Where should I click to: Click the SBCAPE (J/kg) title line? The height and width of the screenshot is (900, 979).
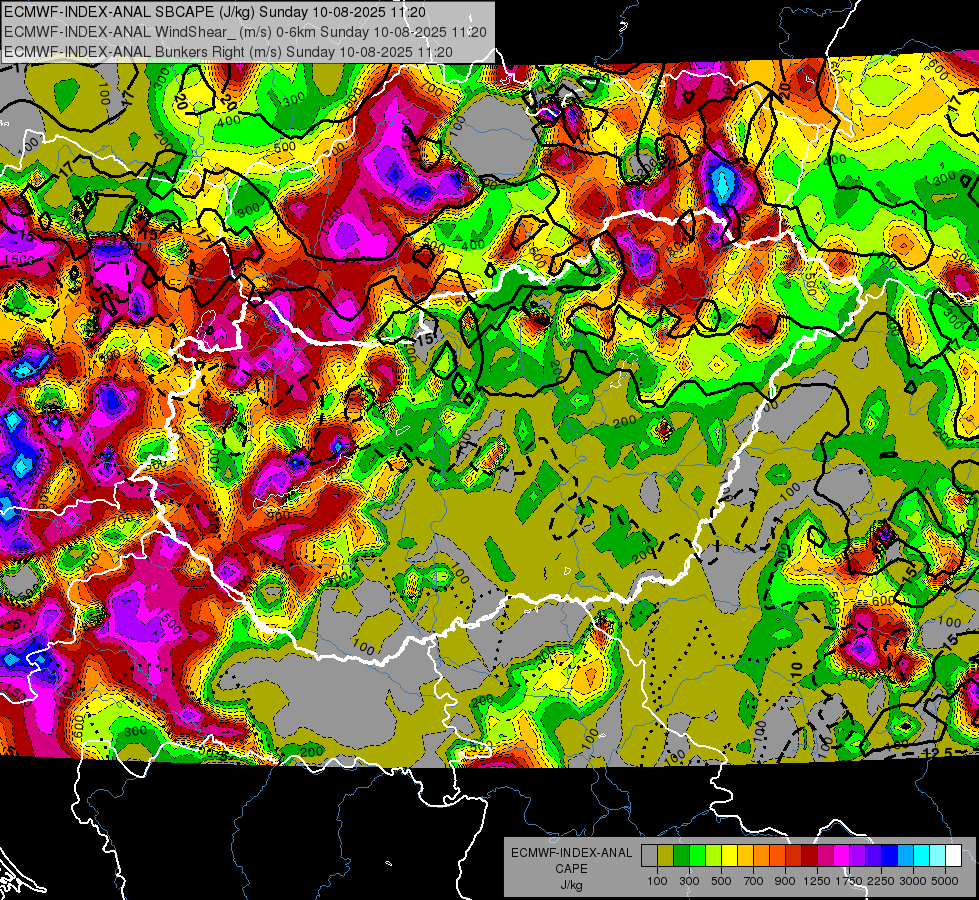tap(215, 12)
